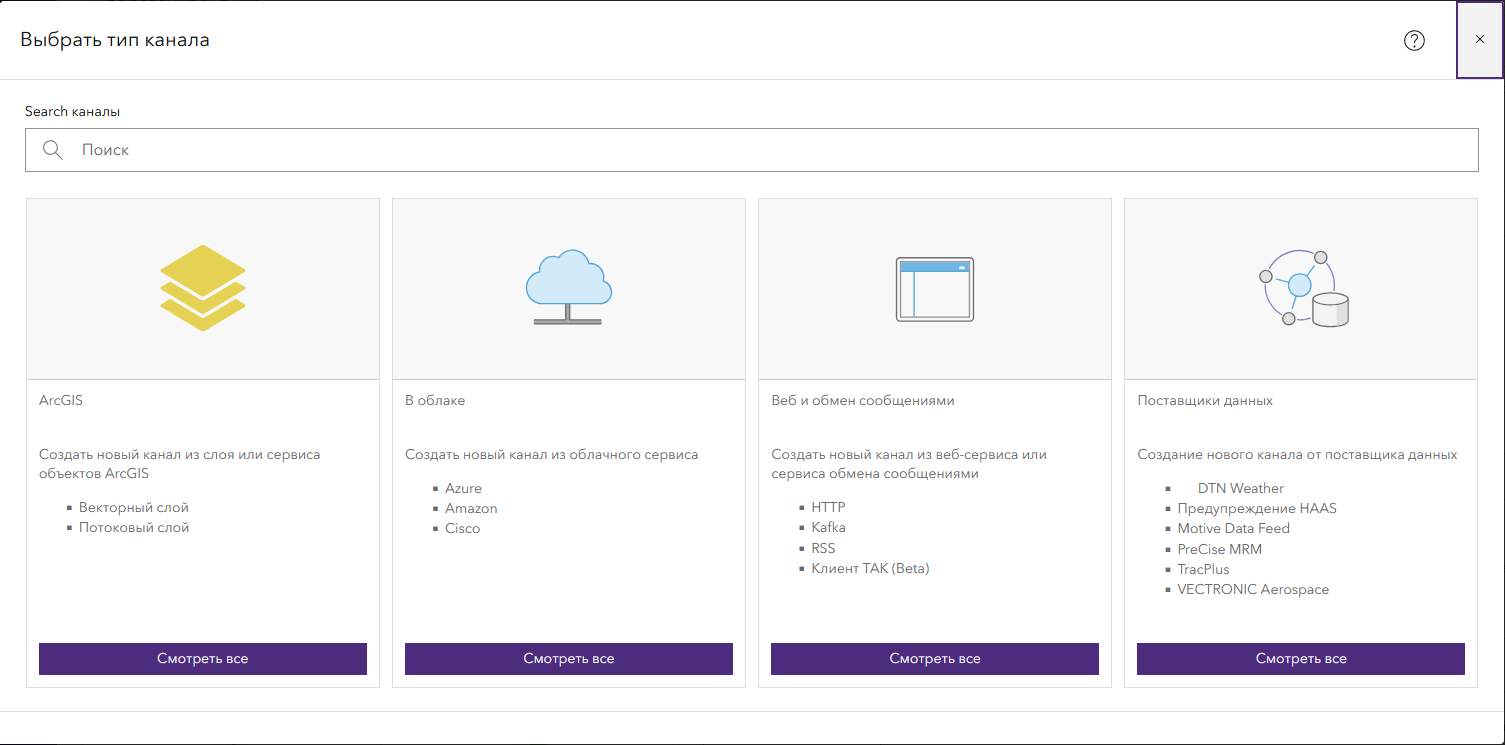Screen dimensions: 1505x745
Task: Select the DTN Weather provider
Action: (1241, 488)
